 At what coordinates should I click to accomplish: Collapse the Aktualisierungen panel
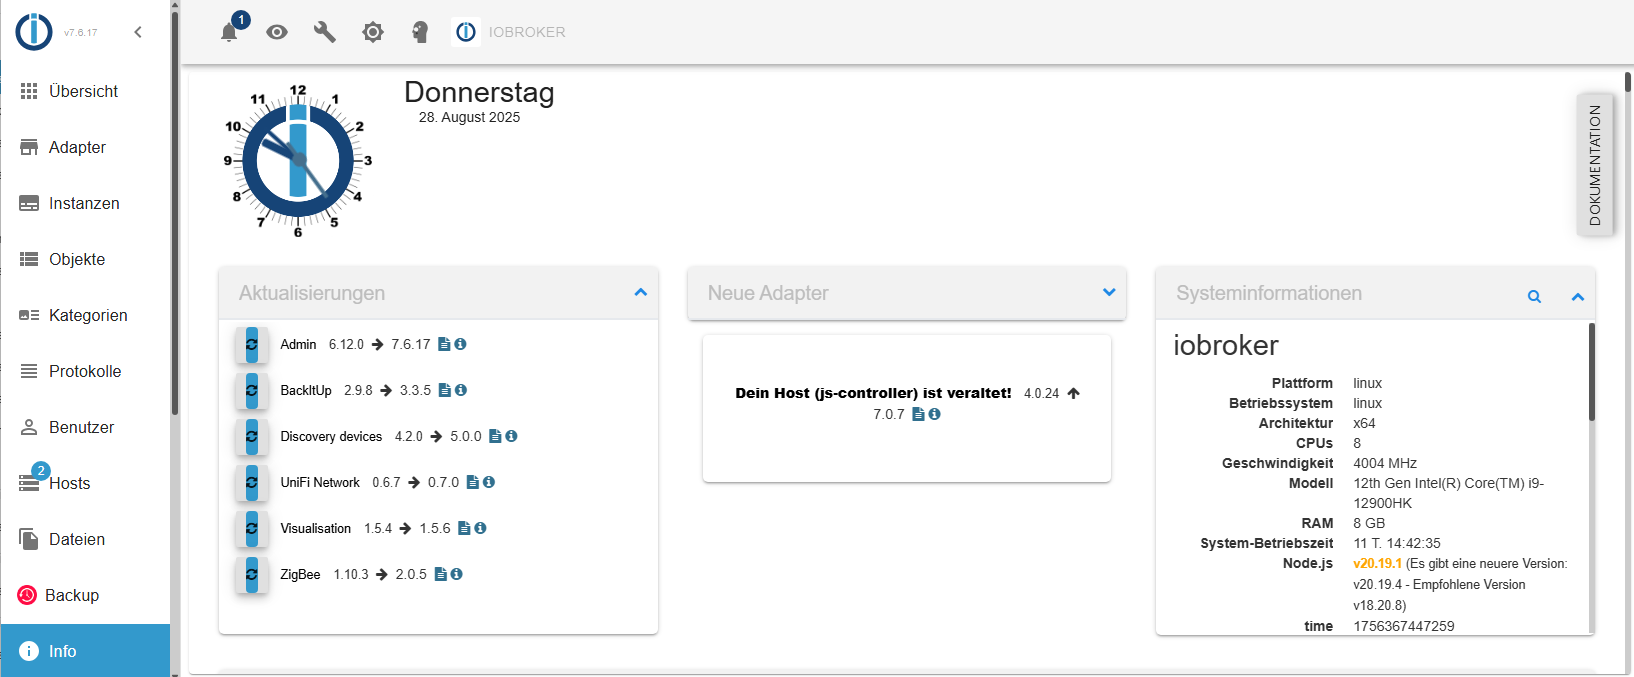[x=641, y=292]
